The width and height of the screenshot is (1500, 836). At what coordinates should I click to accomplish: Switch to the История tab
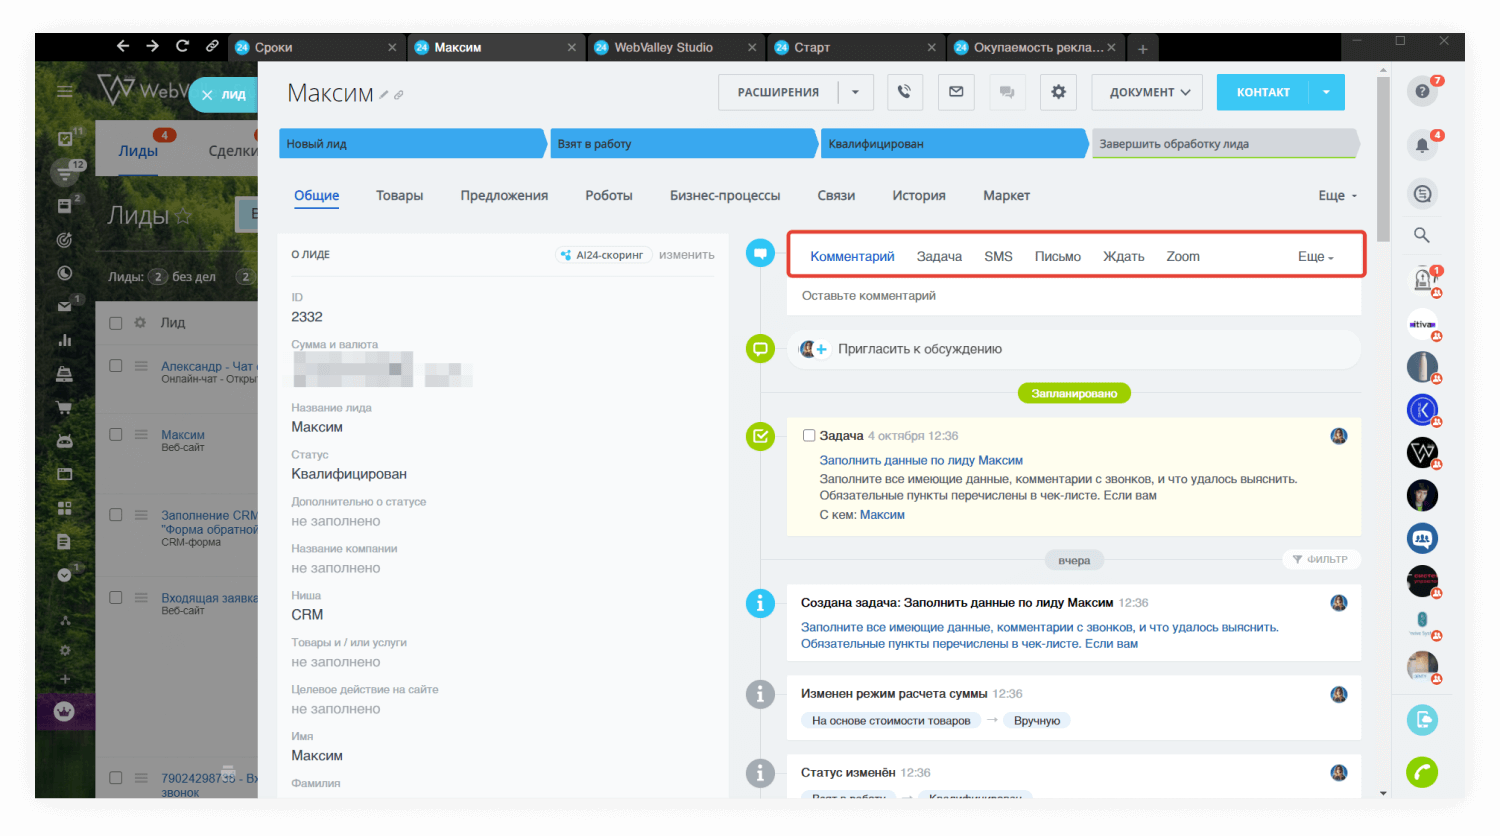click(918, 195)
